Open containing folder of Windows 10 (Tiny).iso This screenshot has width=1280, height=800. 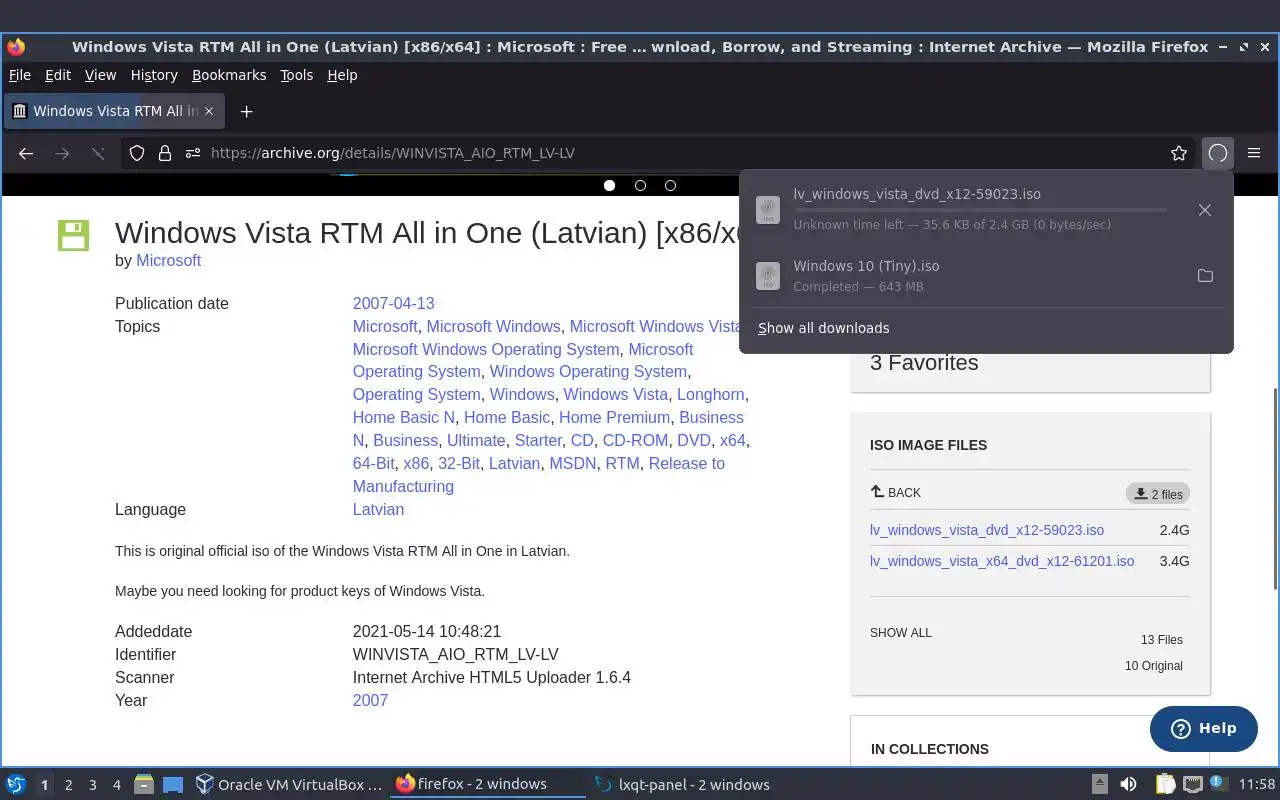pyautogui.click(x=1205, y=276)
